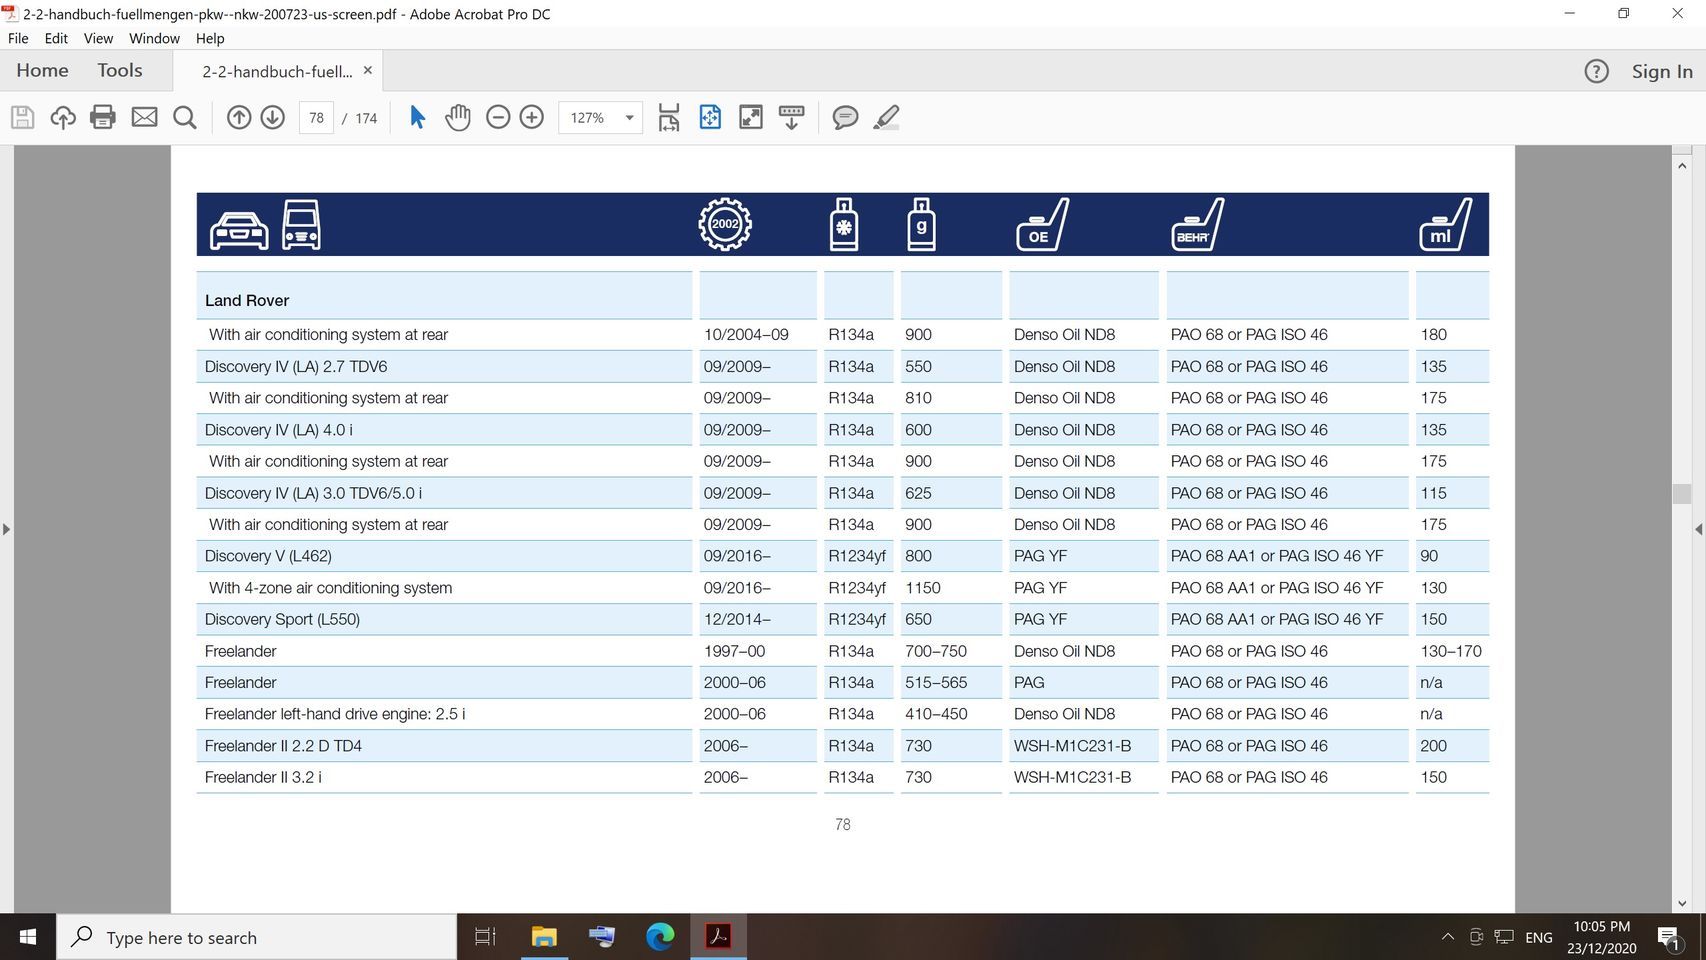Viewport: 1706px width, 960px height.
Task: Click 'Freelander left-hand drive engine: 2.5 i'
Action: pyautogui.click(x=335, y=714)
